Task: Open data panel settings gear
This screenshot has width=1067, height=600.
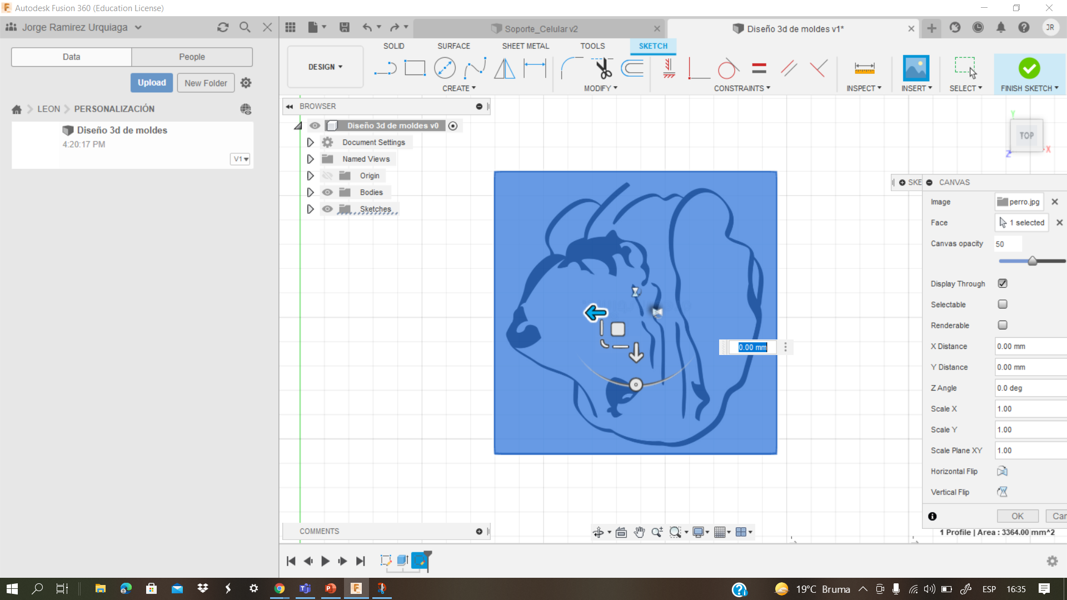Action: coord(246,83)
